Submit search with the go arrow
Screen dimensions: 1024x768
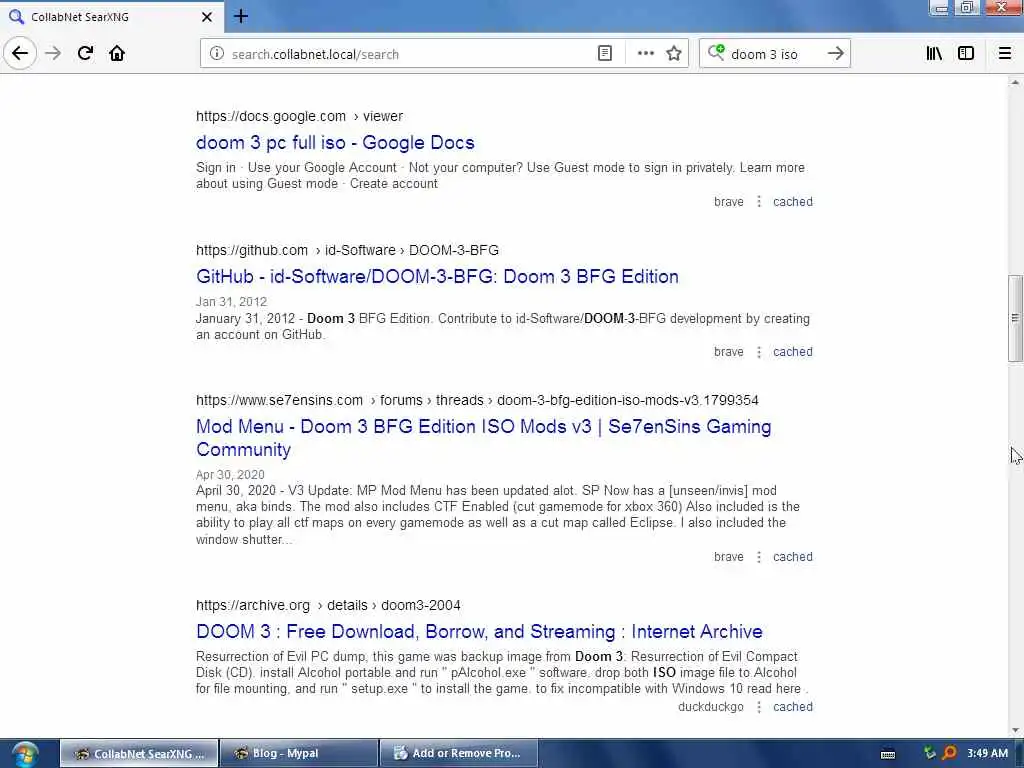pos(835,54)
